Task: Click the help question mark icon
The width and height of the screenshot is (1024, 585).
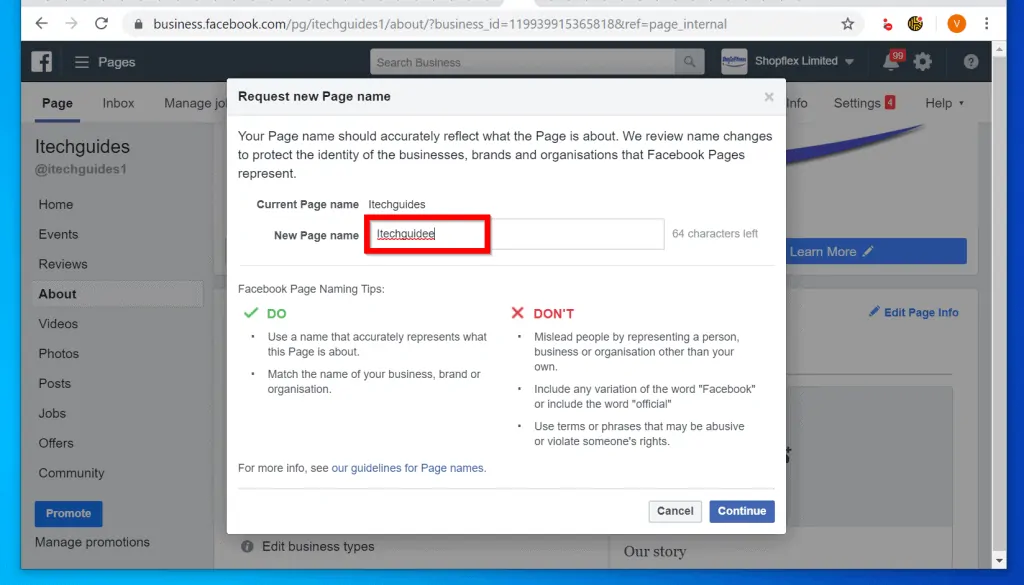Action: [971, 62]
